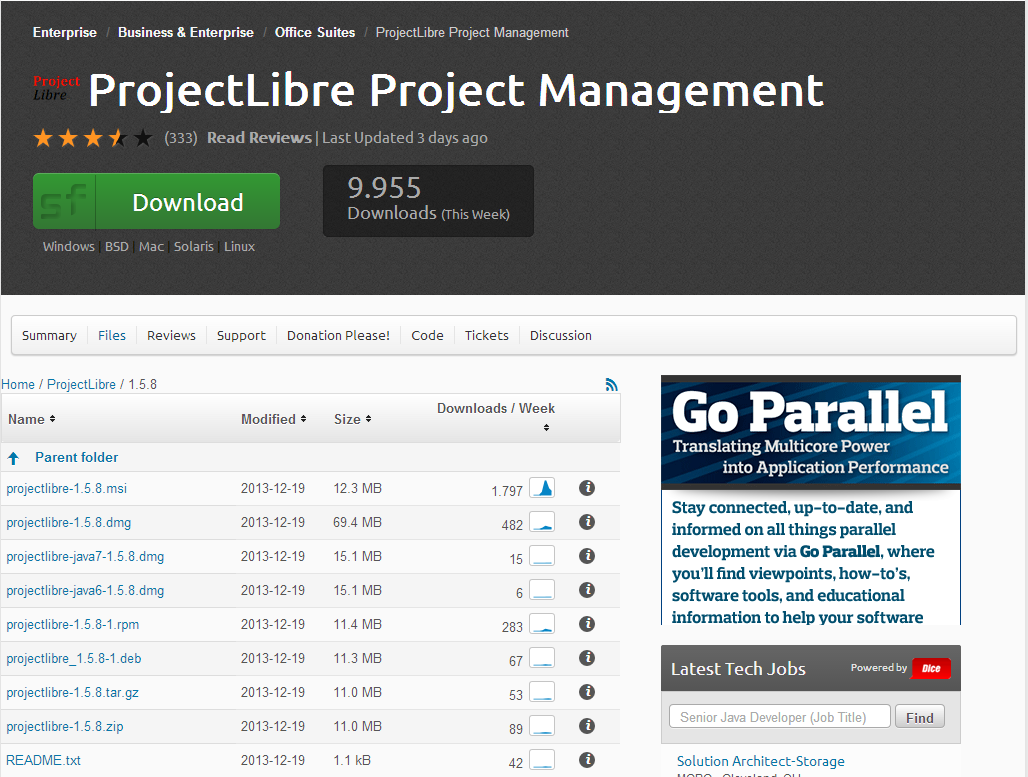View download stats chart for projectlibre-java6-1.5.8.dmg
Viewport: 1028px width, 777px height.
pyautogui.click(x=542, y=590)
